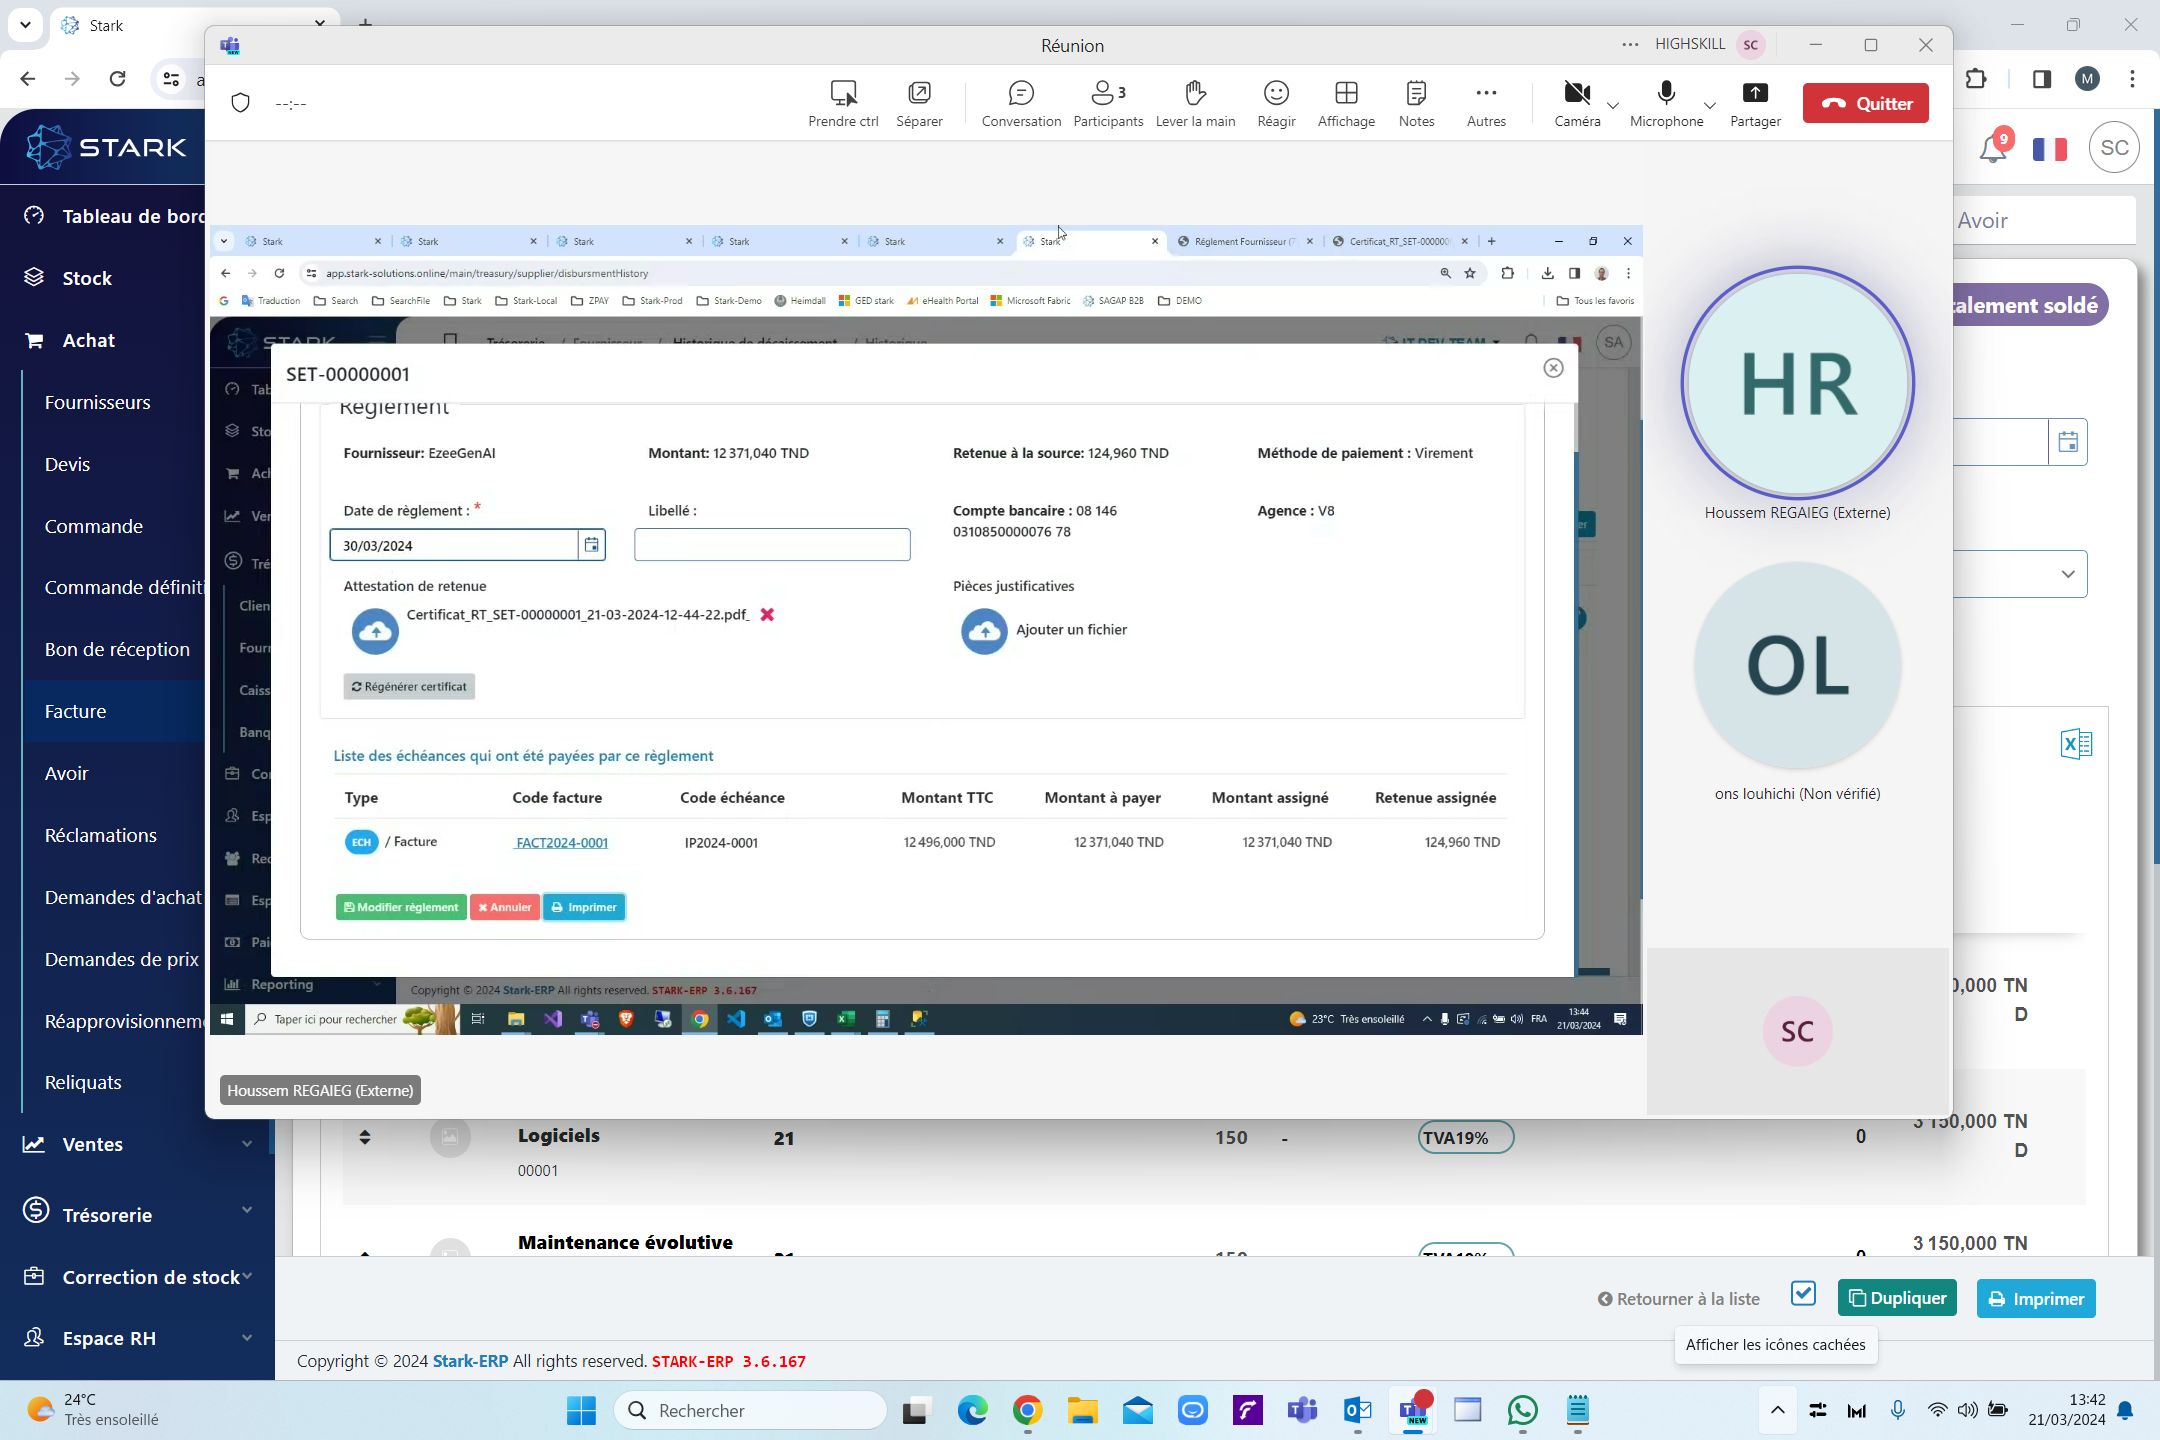Toggle the Microphone mute
Screen dimensions: 2160x1440
(1666, 104)
